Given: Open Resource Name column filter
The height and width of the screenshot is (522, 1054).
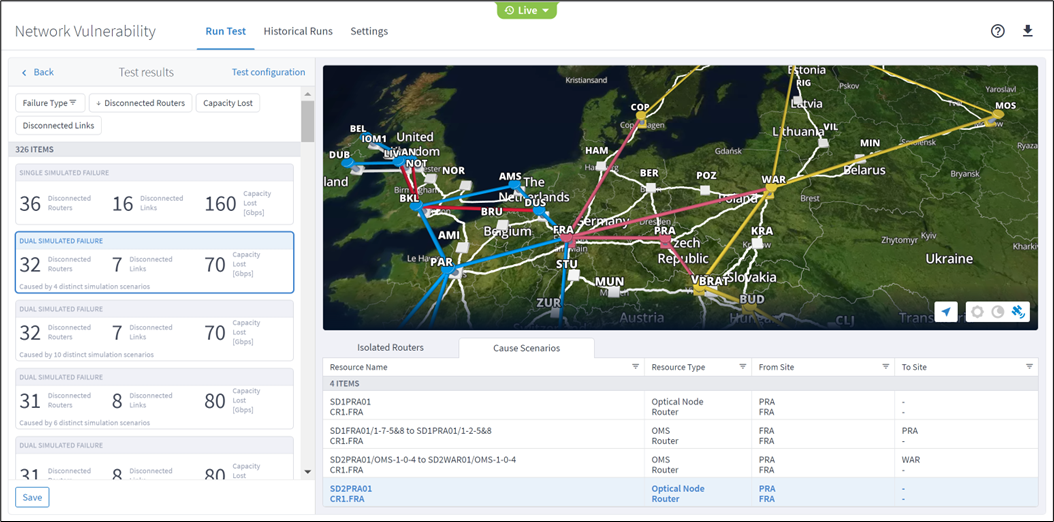Looking at the screenshot, I should (x=635, y=367).
